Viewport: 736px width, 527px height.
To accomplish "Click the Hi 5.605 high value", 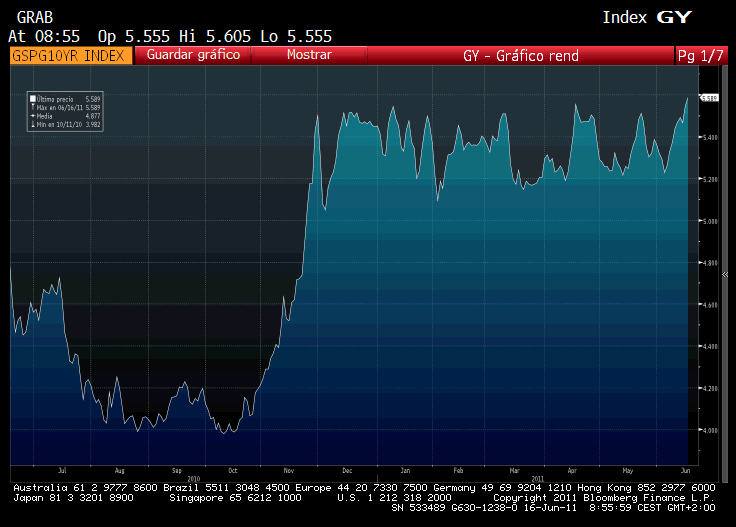I will [x=215, y=36].
